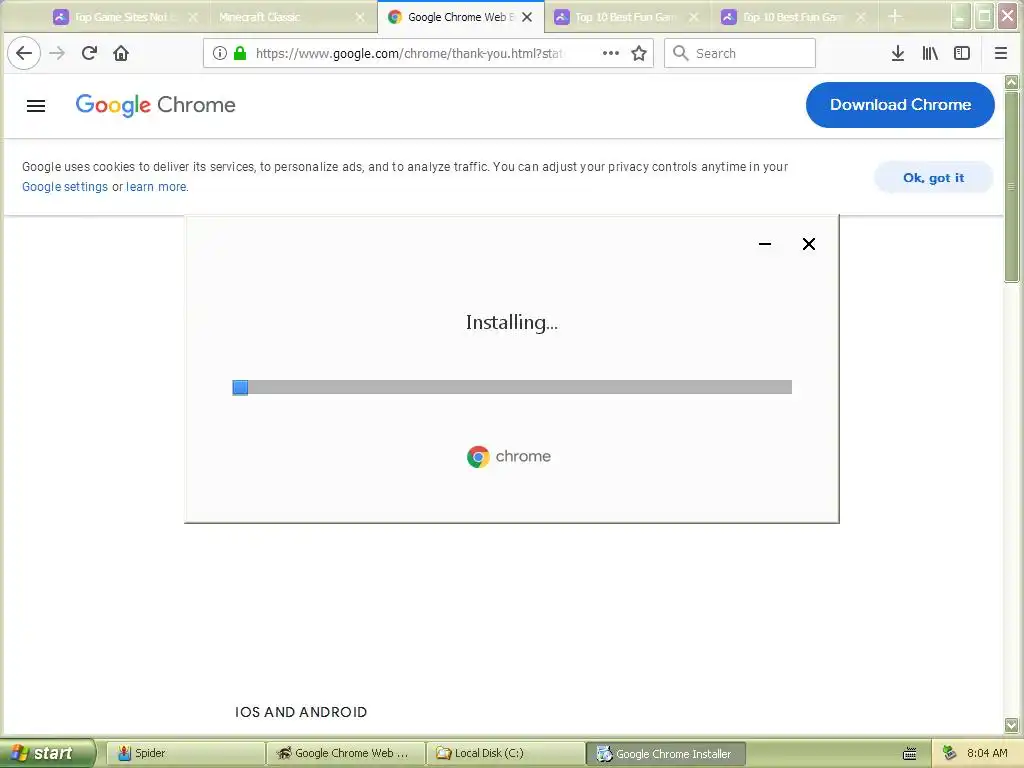The image size is (1024, 768).
Task: Click the installing progress bar
Action: click(x=512, y=387)
